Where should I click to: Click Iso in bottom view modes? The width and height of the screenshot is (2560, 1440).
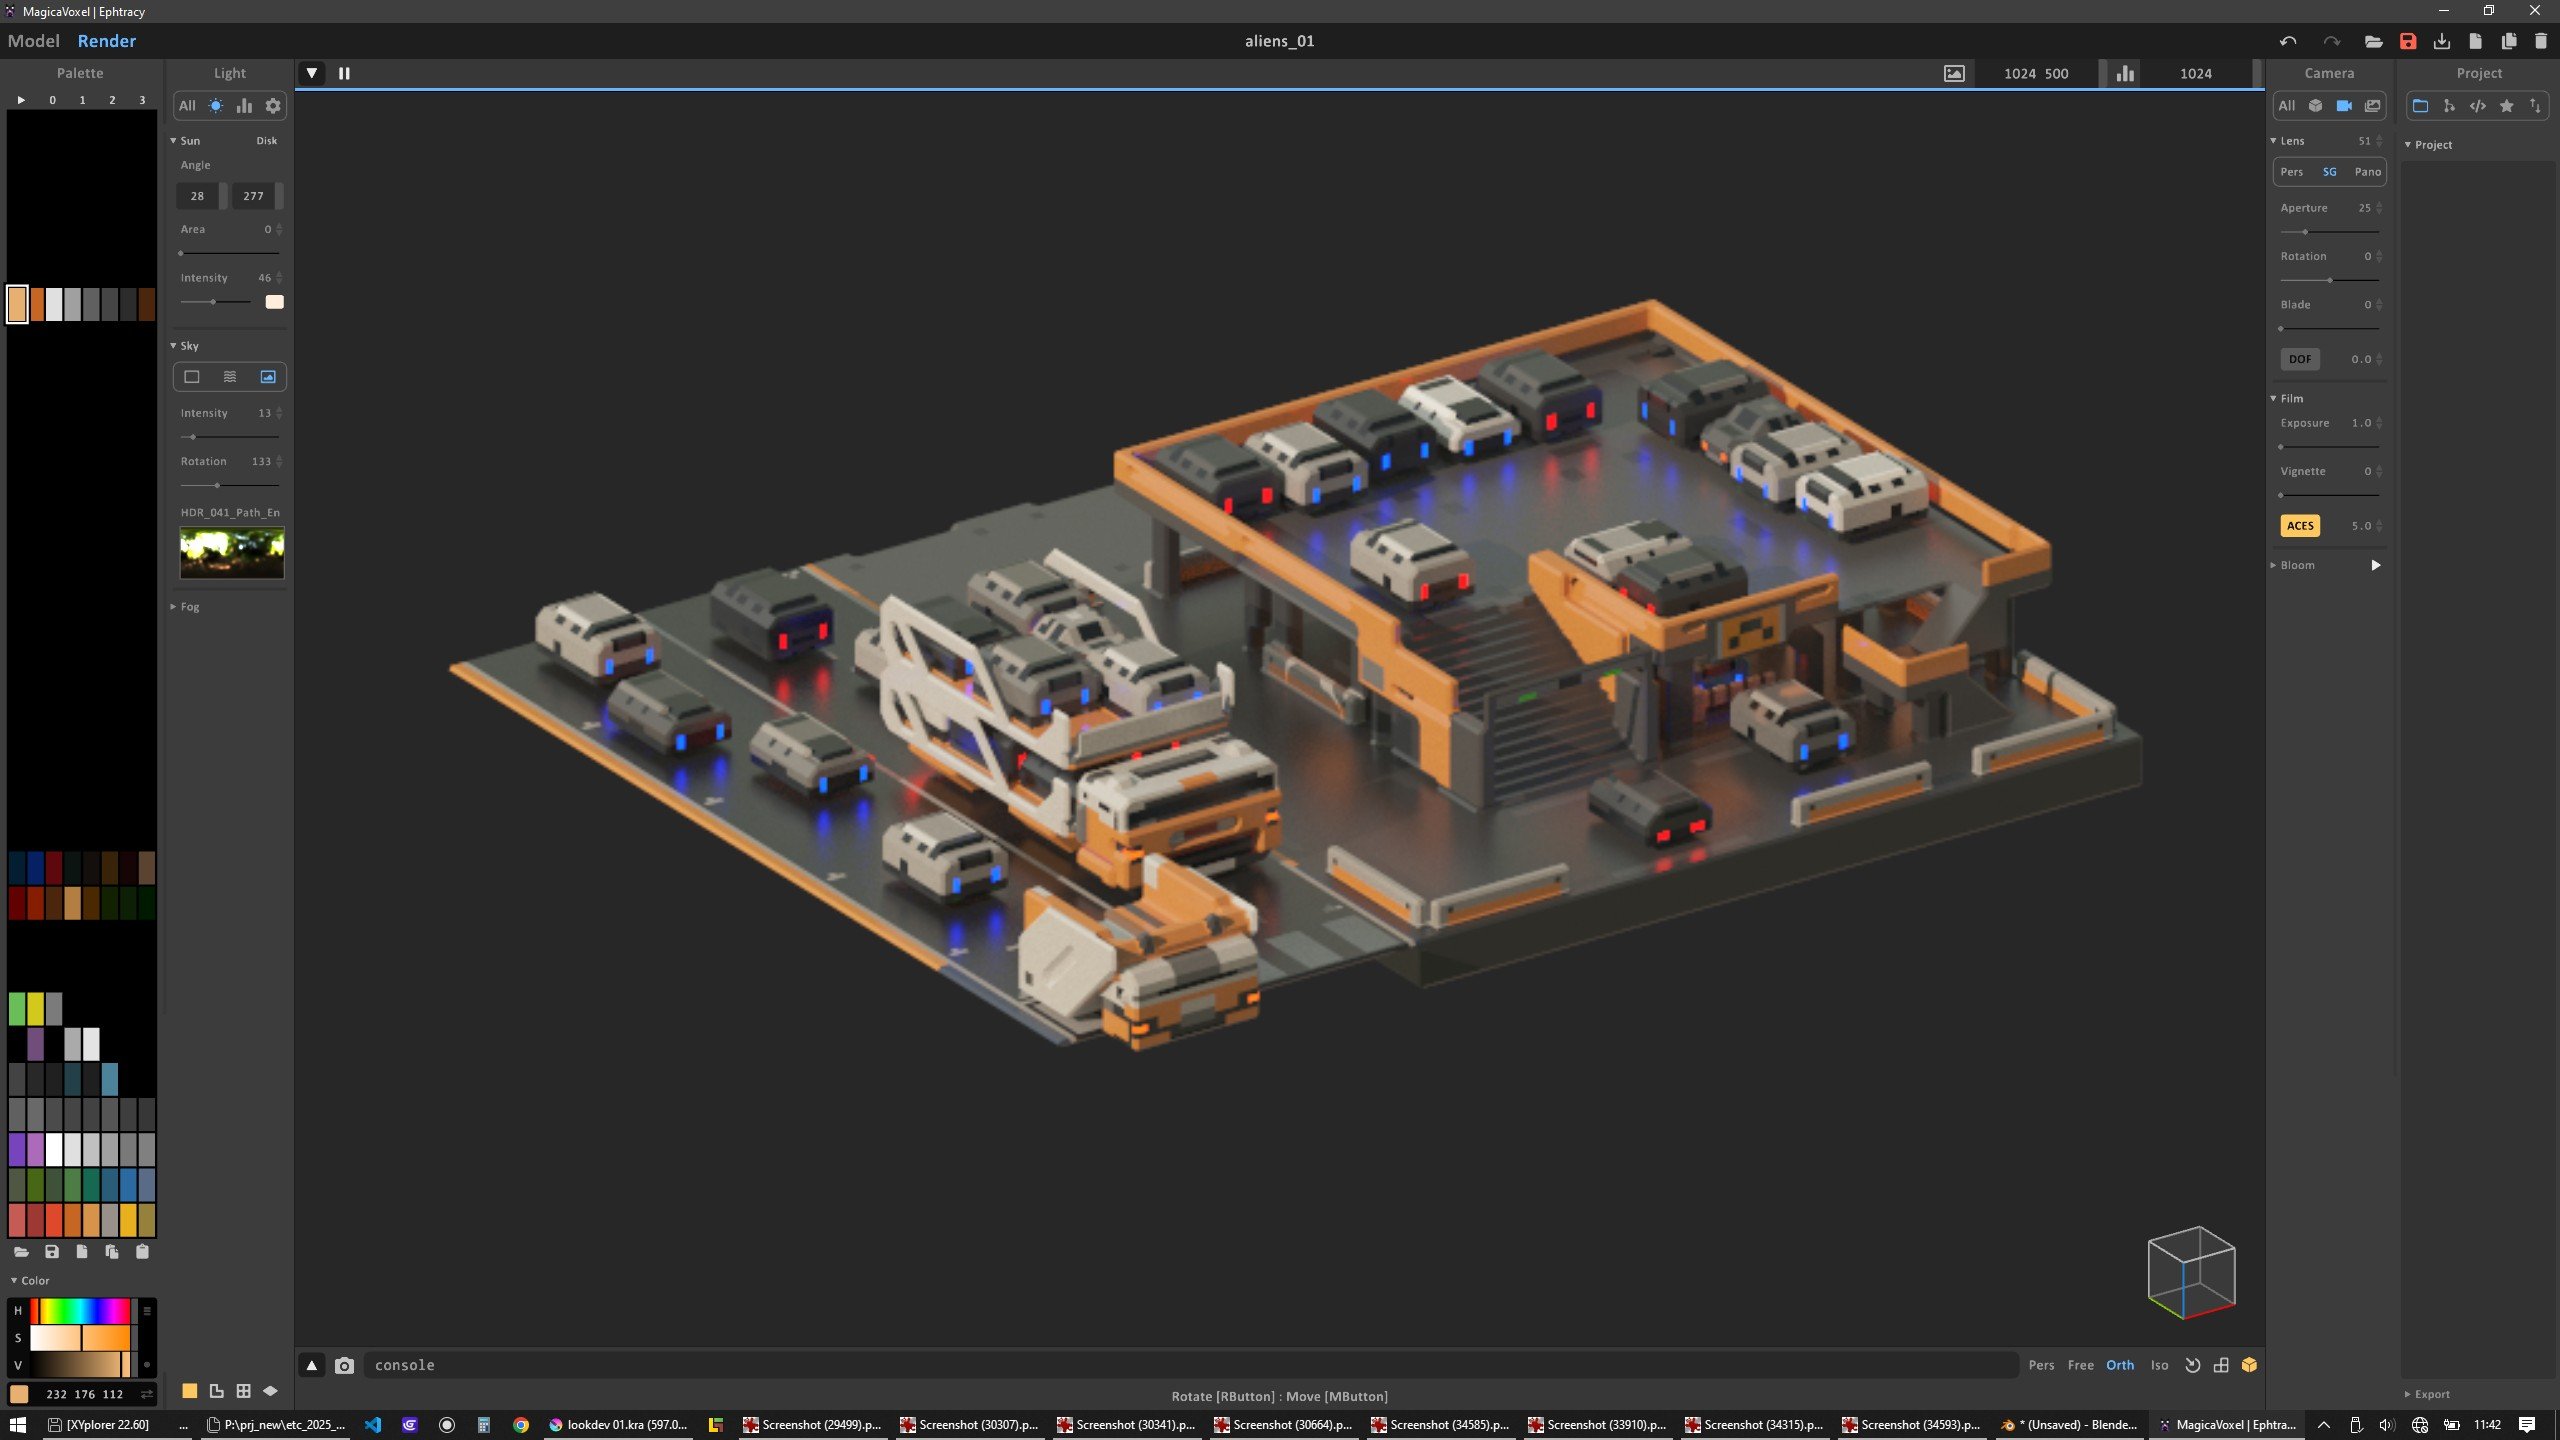click(x=2159, y=1365)
